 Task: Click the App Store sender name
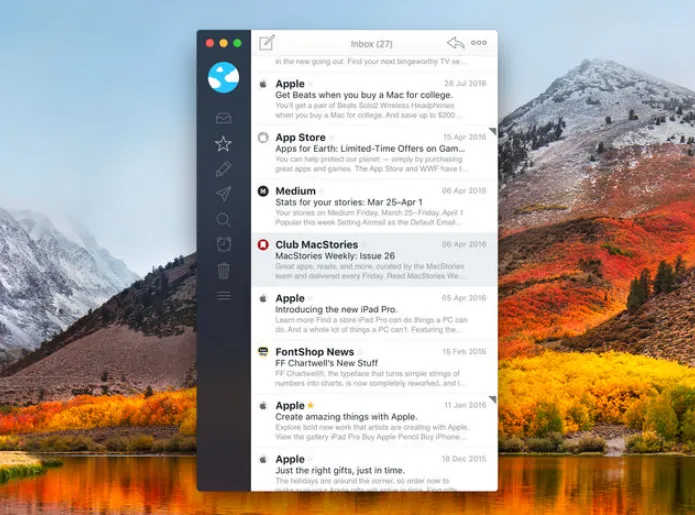pos(300,137)
